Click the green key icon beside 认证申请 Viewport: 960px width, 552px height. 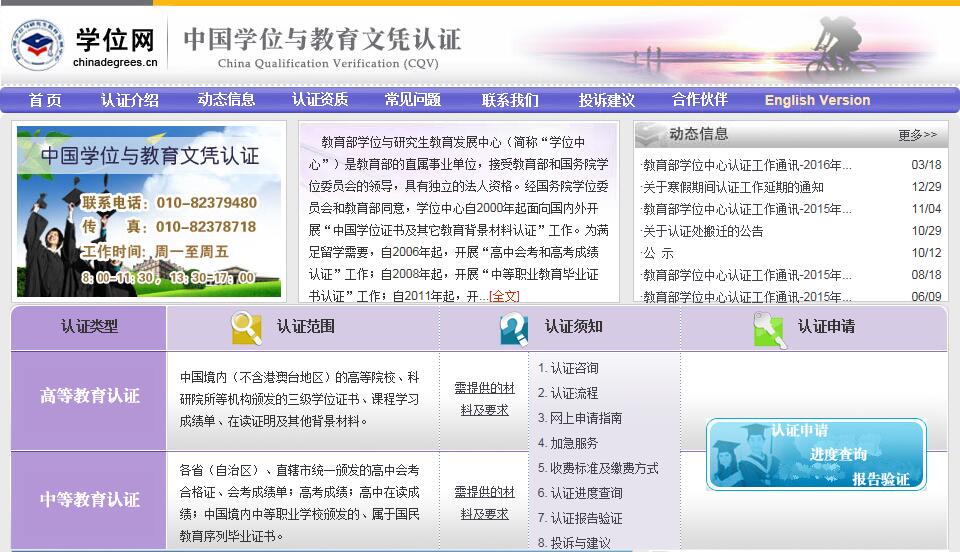click(x=768, y=328)
